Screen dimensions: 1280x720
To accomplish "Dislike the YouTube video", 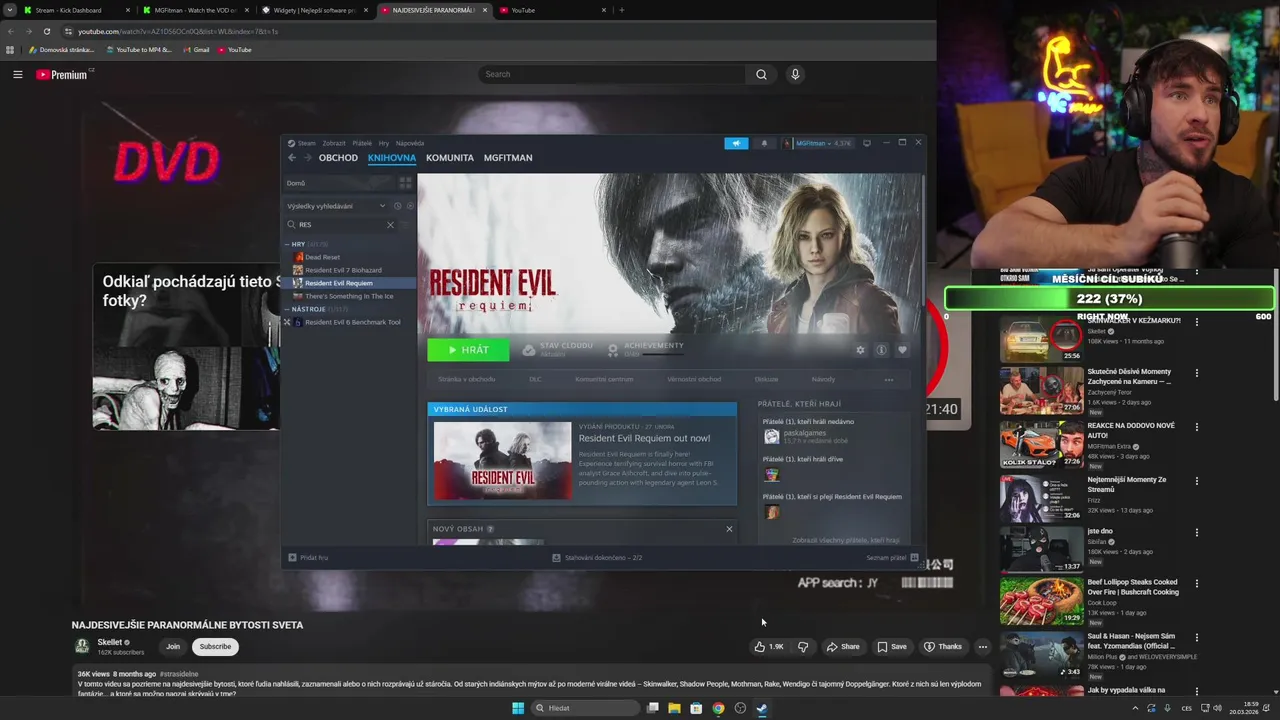I will (x=802, y=647).
